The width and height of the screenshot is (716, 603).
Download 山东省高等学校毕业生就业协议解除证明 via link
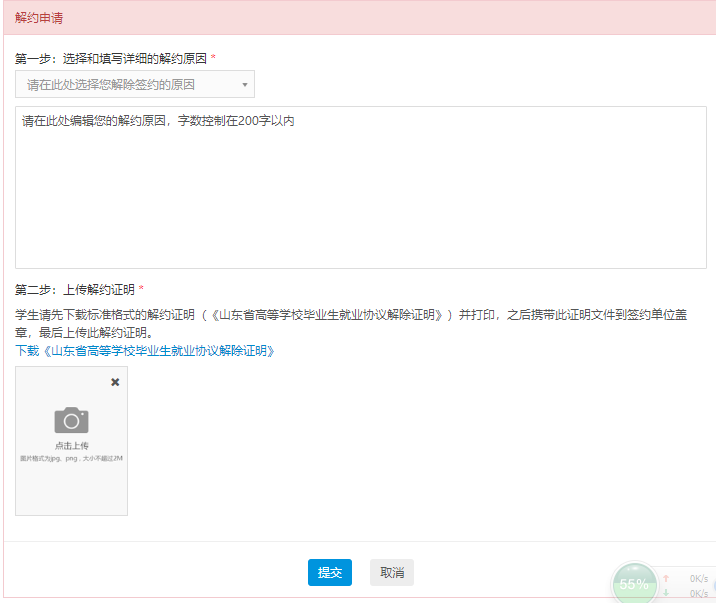click(x=145, y=351)
